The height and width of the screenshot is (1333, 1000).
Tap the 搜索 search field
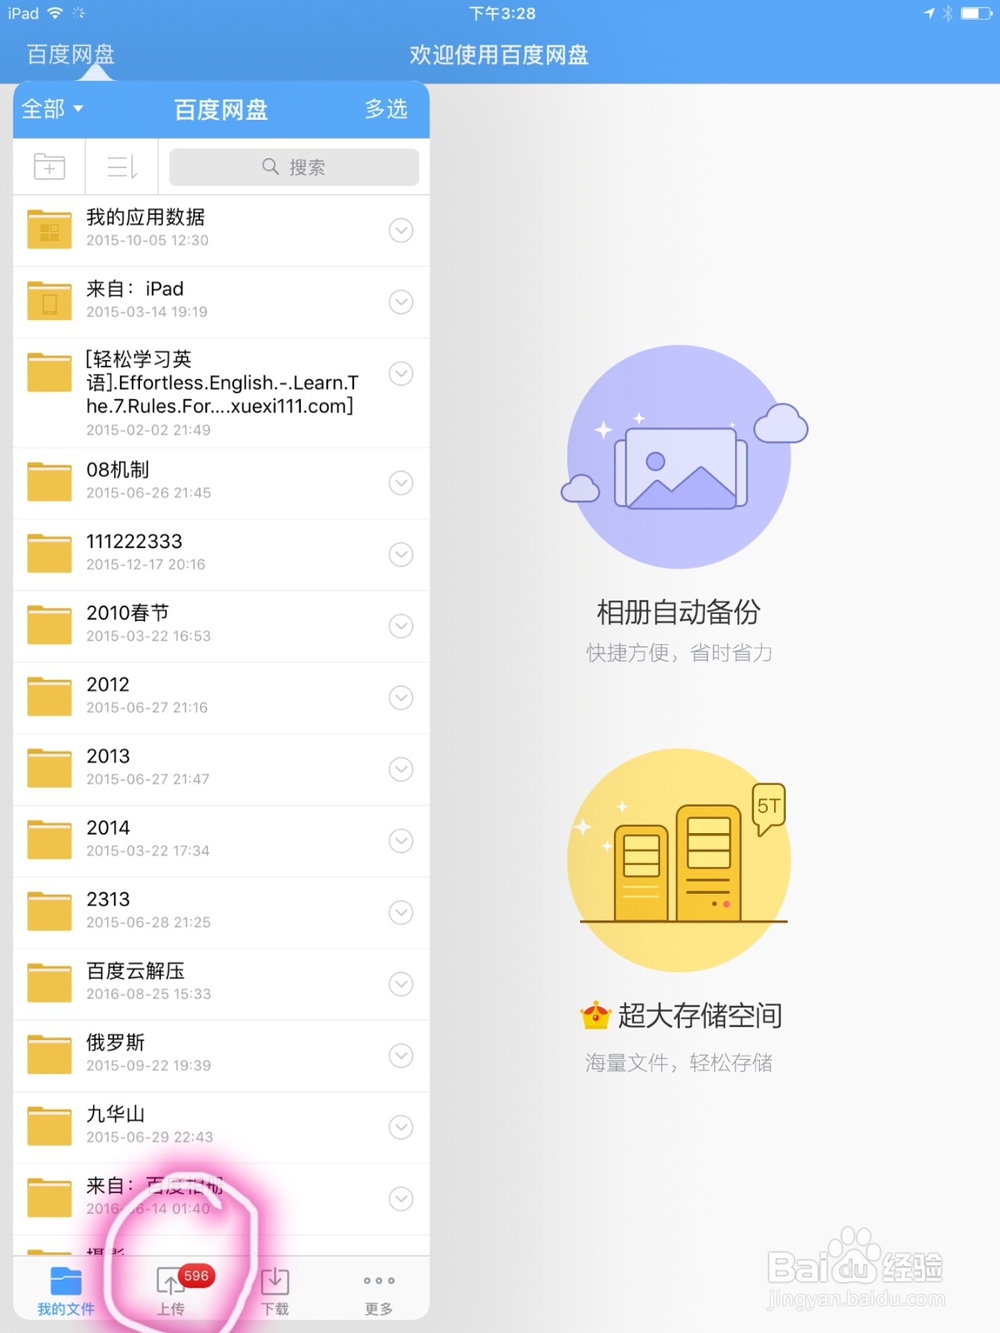[x=294, y=166]
